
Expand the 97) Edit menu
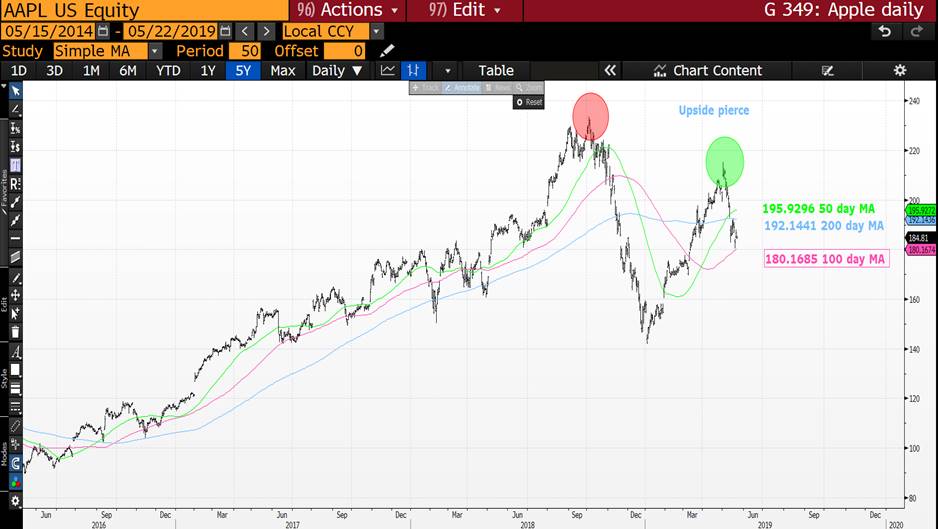click(x=464, y=10)
